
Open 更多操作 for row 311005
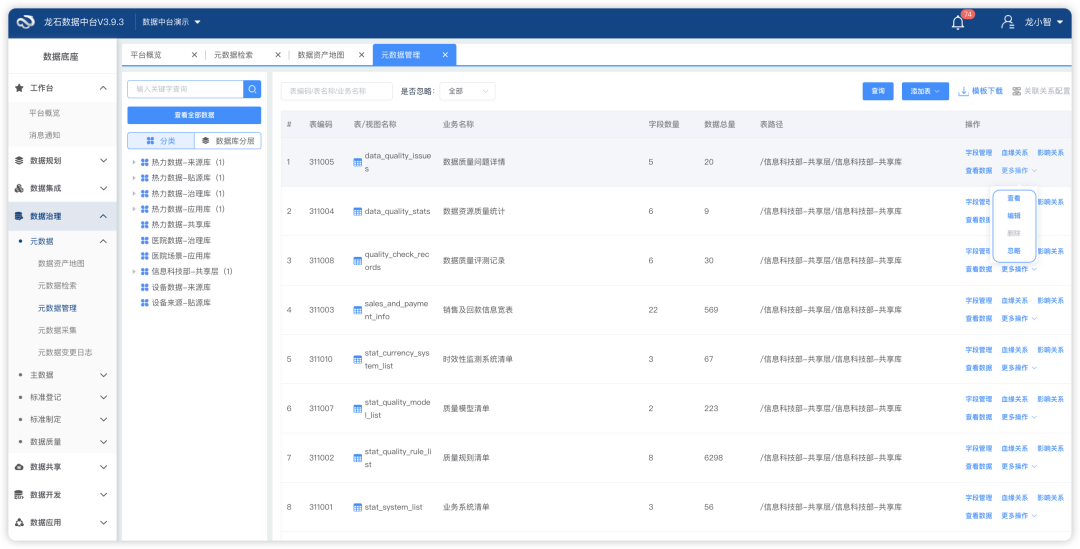1019,171
